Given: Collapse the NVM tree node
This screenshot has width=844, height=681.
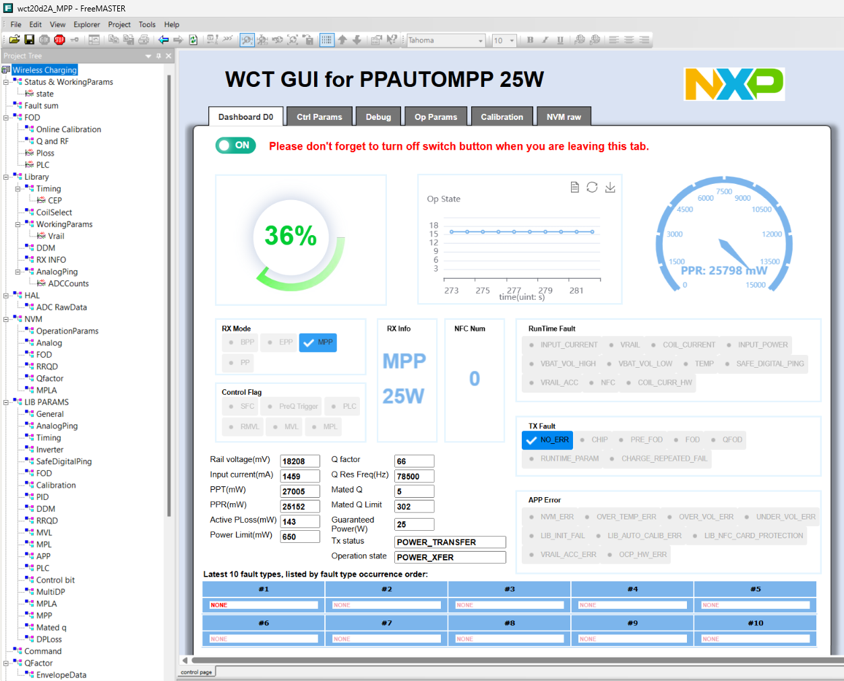Looking at the screenshot, I should click(6, 319).
